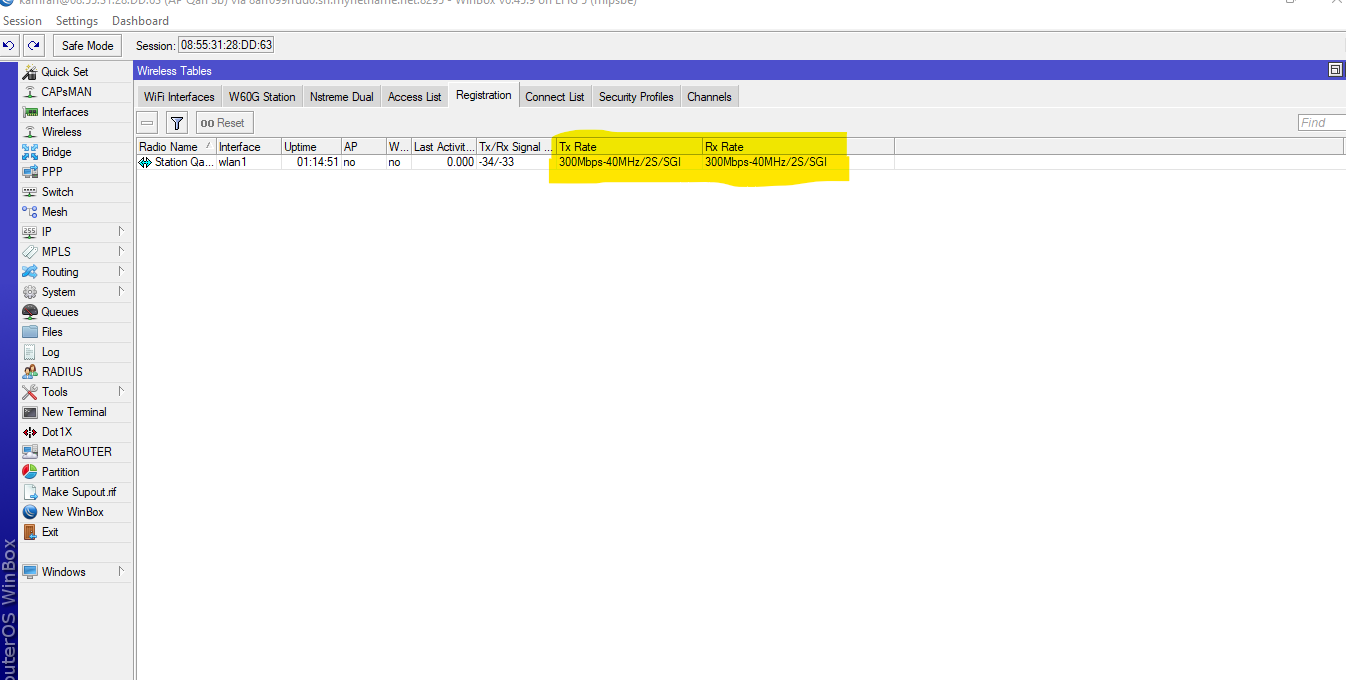Expand the System submenu

tap(57, 291)
